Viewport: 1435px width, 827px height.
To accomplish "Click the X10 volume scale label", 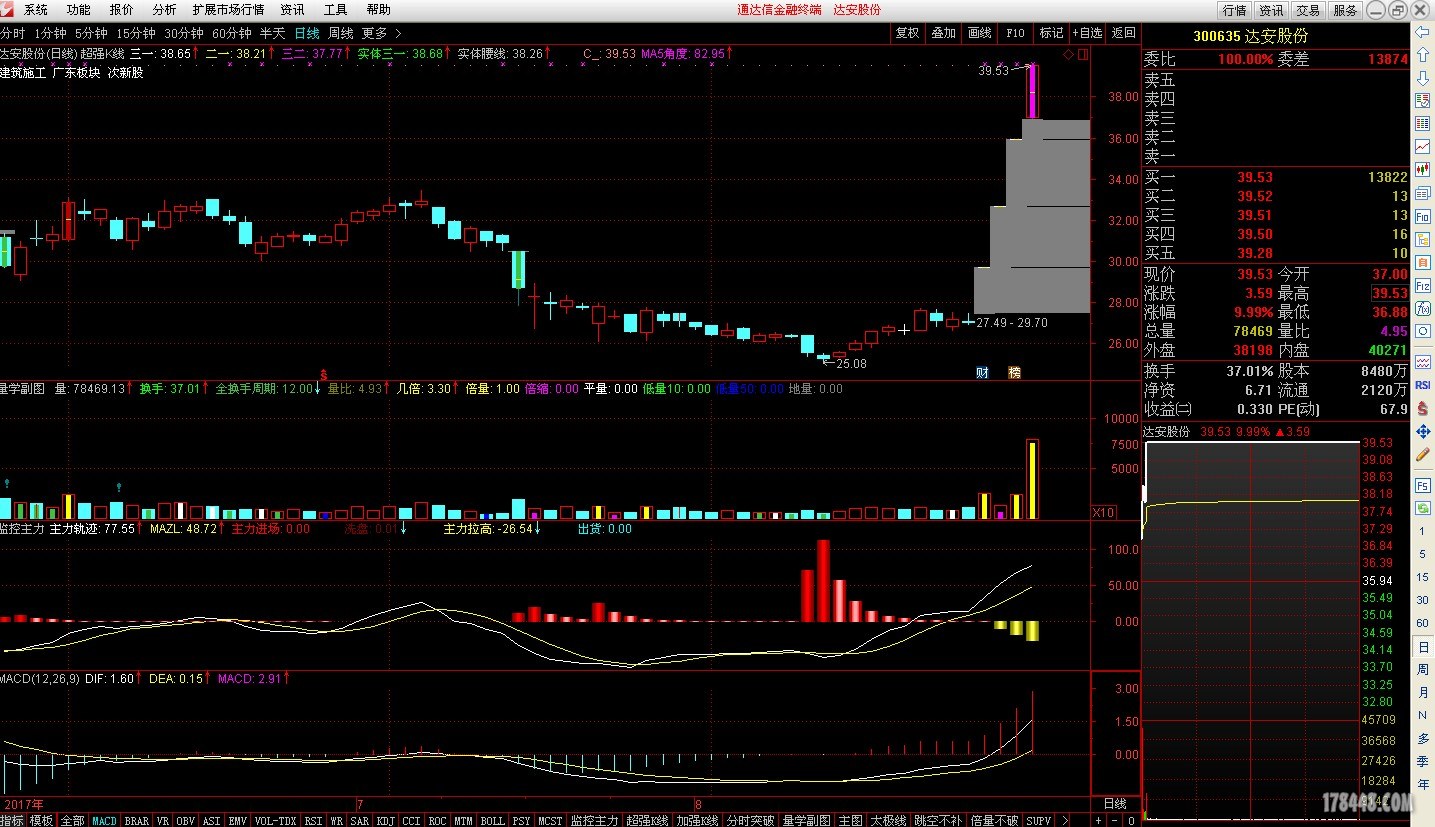I will (1103, 512).
